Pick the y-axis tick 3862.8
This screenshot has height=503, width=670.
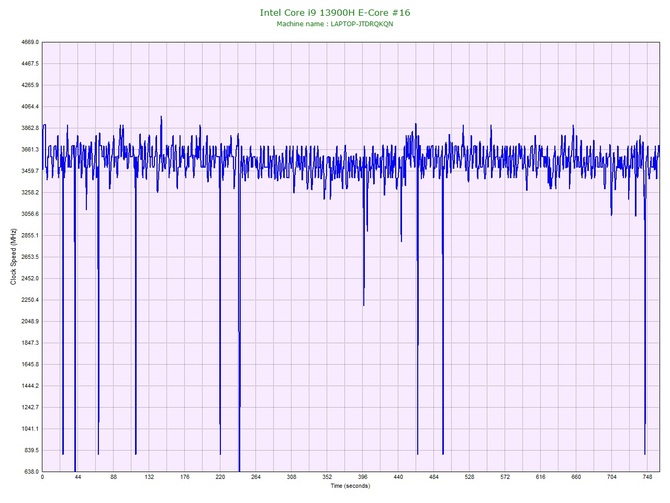(x=29, y=128)
